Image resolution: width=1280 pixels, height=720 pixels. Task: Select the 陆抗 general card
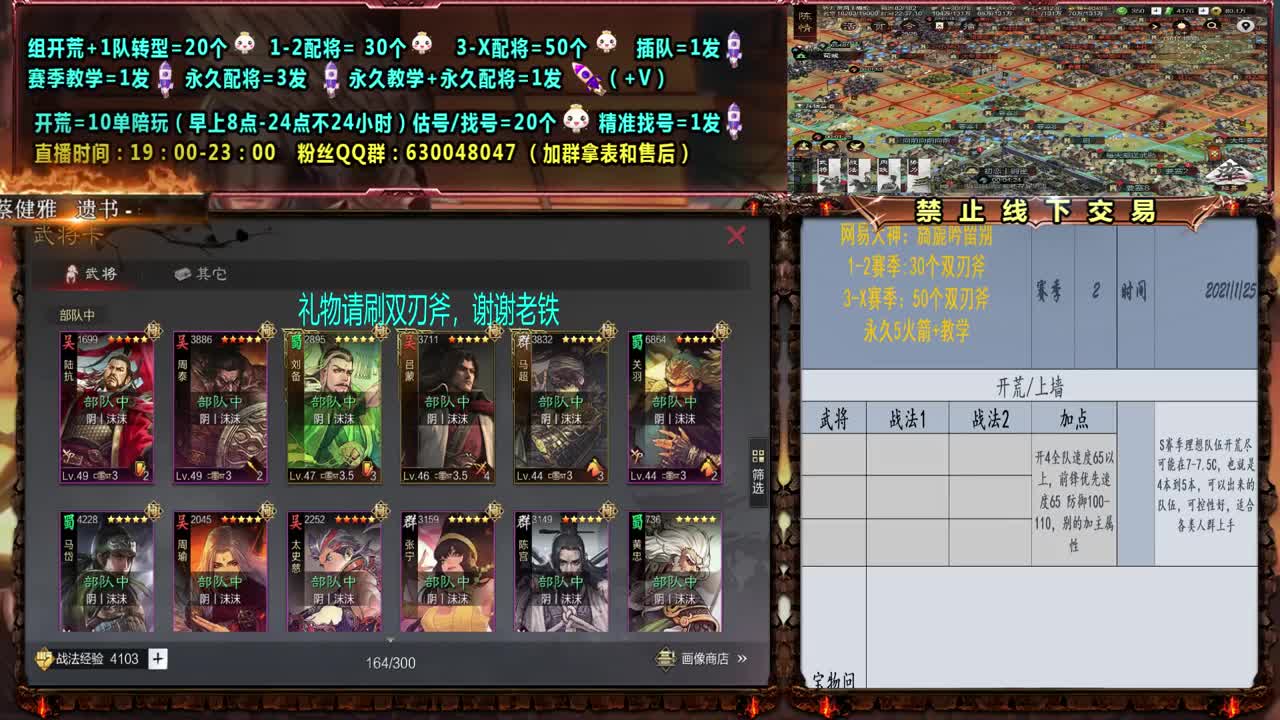[107, 407]
